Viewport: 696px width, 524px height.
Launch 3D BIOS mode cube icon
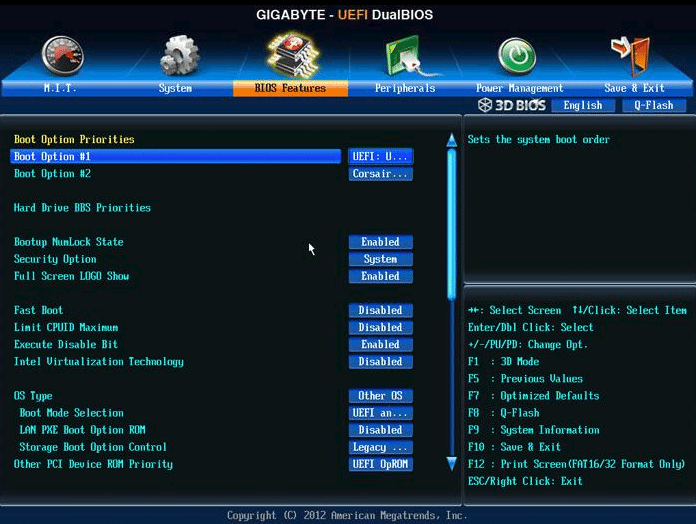click(485, 105)
